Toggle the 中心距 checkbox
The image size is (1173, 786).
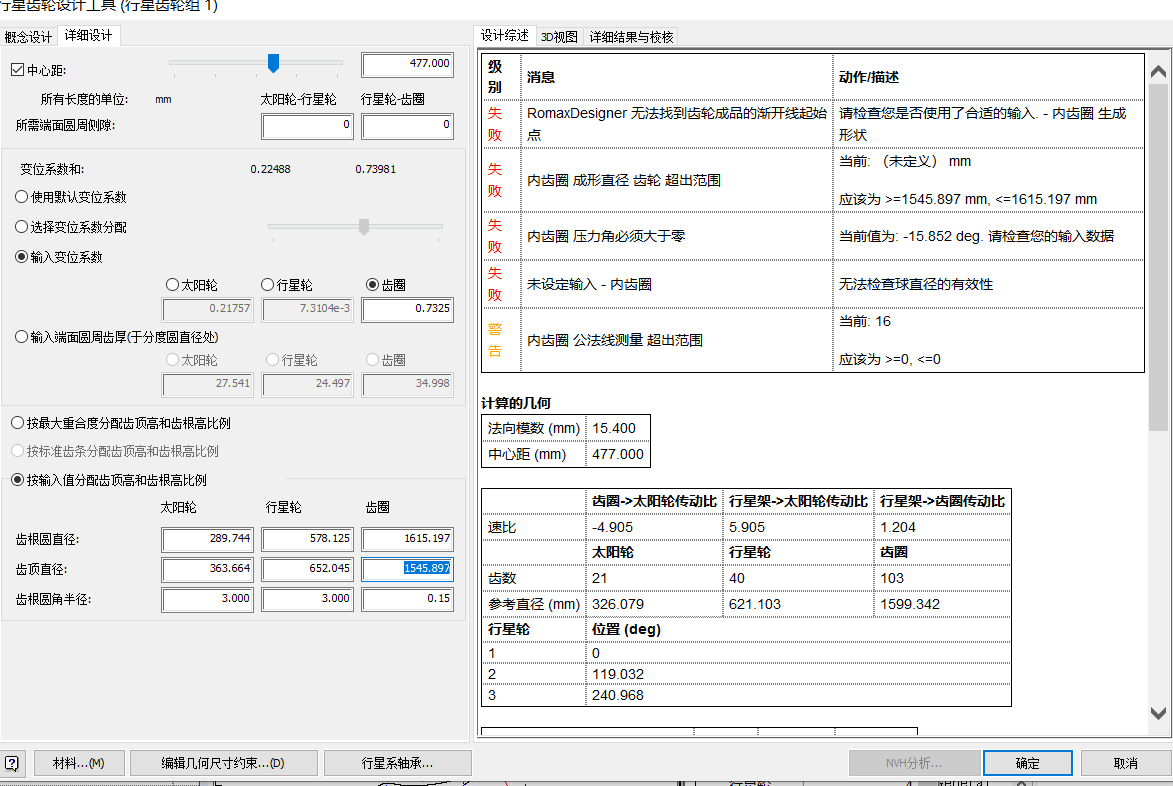point(18,70)
